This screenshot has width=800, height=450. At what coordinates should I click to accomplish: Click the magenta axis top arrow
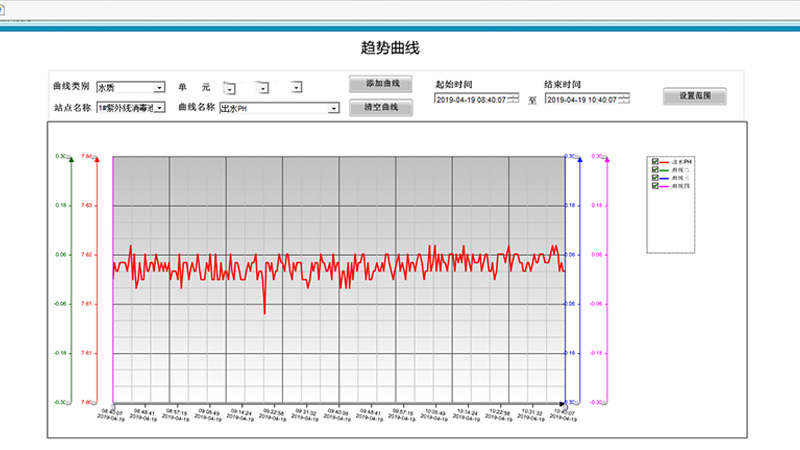[x=606, y=158]
